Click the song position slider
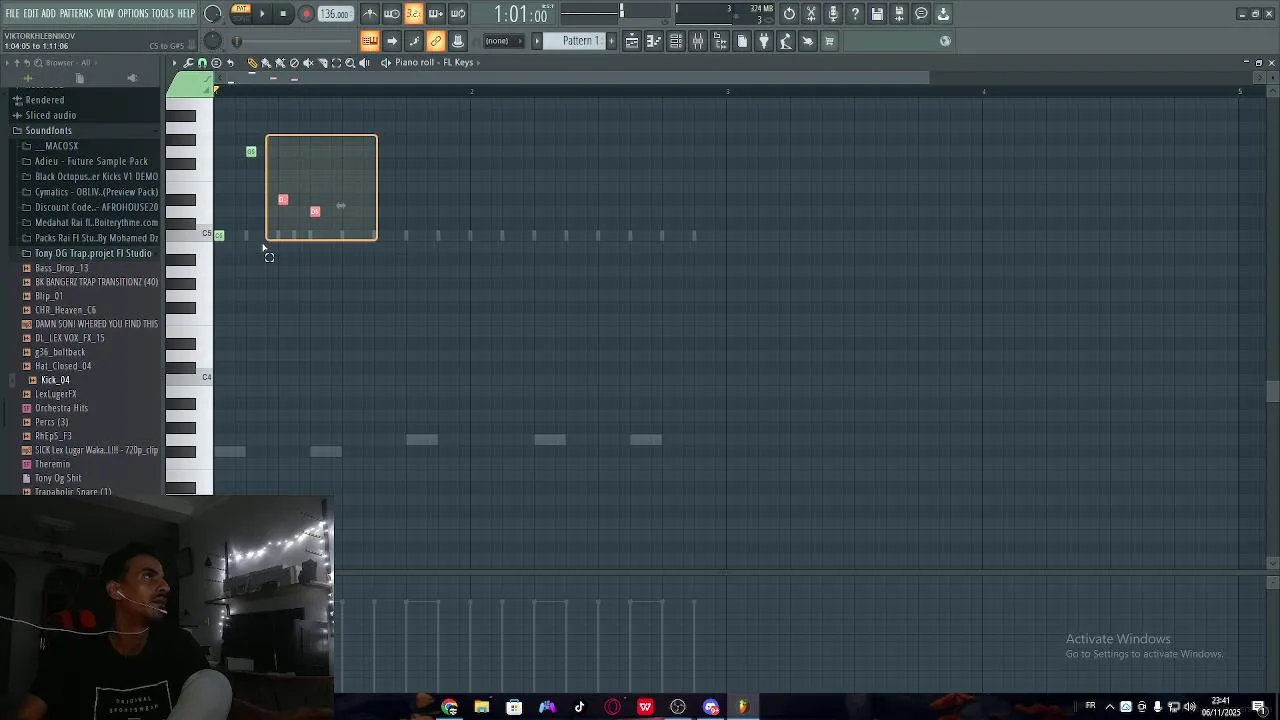The width and height of the screenshot is (1280, 720). point(291,41)
